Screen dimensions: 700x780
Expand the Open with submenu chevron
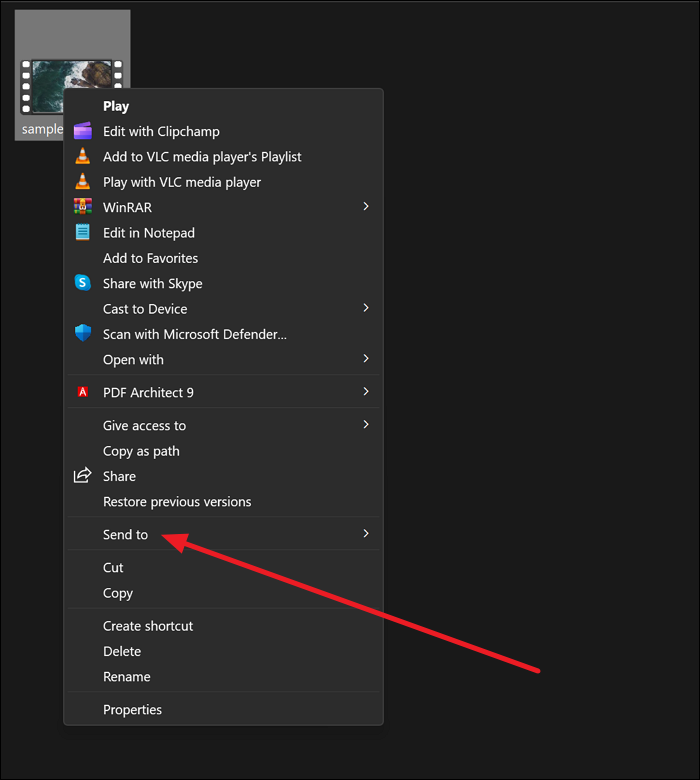[x=366, y=359]
